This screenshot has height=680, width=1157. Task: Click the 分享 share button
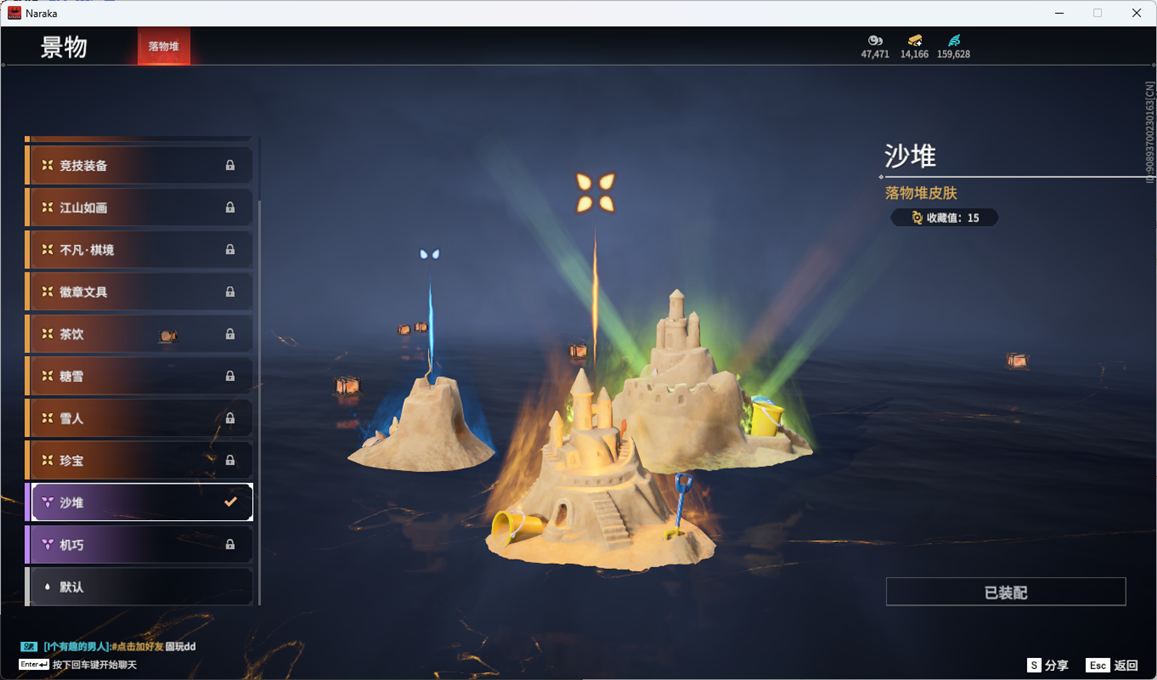(x=1047, y=665)
